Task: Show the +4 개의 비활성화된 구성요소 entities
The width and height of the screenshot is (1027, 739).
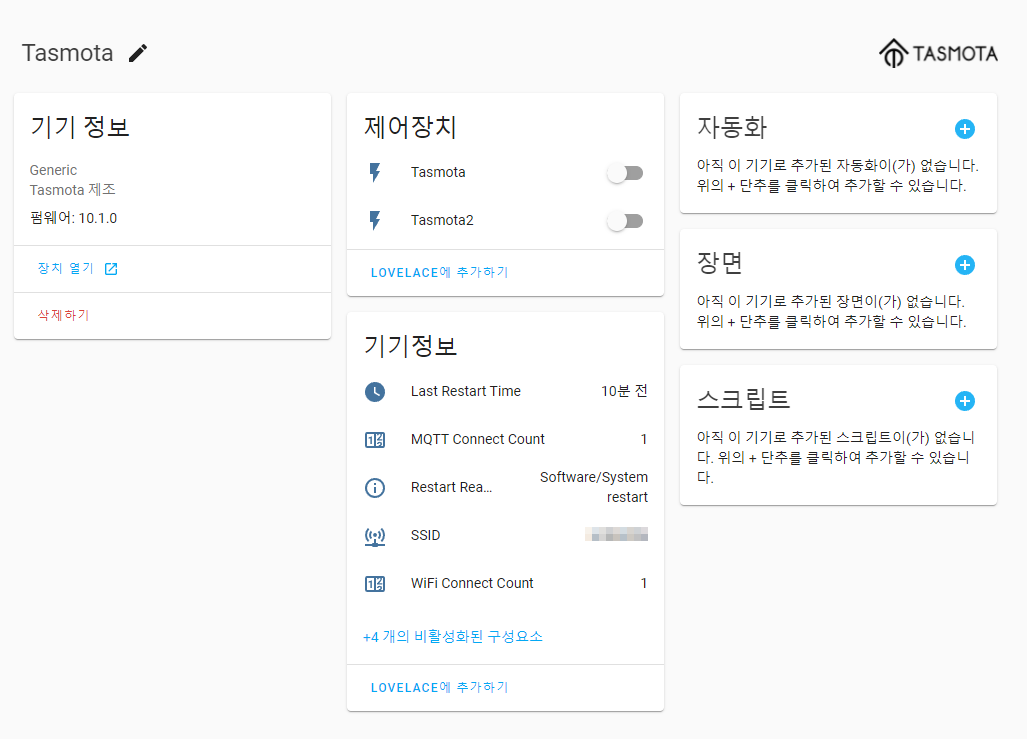Action: 453,637
